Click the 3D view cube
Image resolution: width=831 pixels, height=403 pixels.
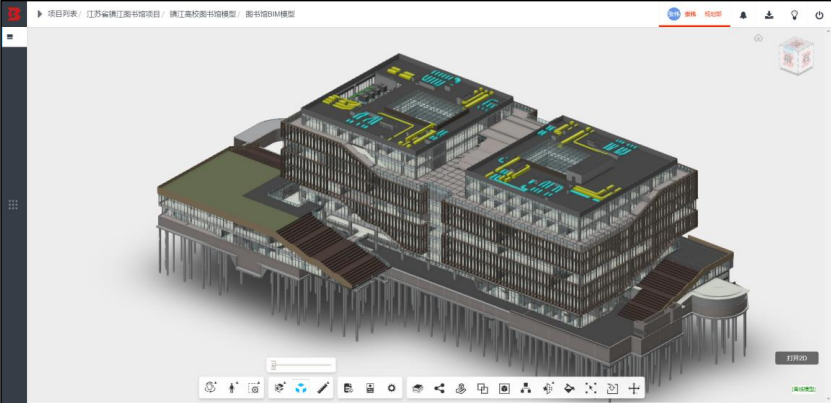click(795, 55)
